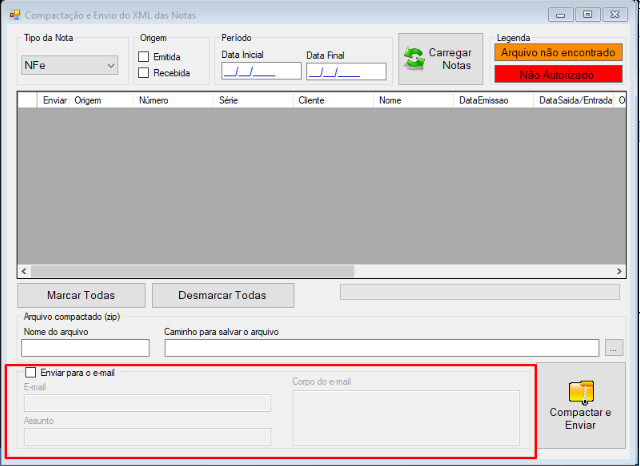Click the window title bar app icon
The image size is (640, 466).
click(15, 15)
